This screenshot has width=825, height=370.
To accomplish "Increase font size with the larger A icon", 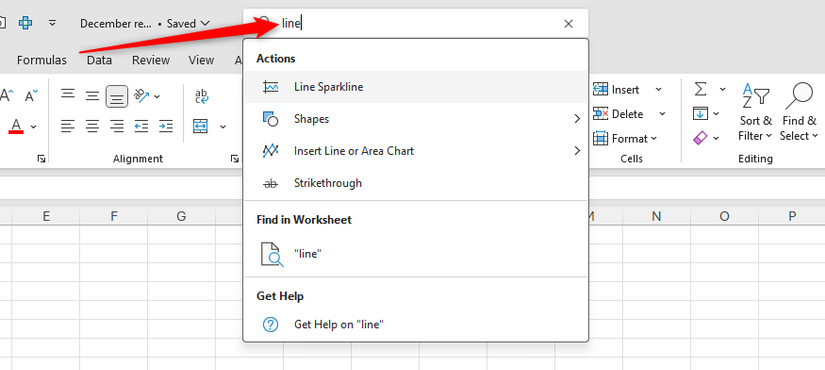I will [7, 95].
